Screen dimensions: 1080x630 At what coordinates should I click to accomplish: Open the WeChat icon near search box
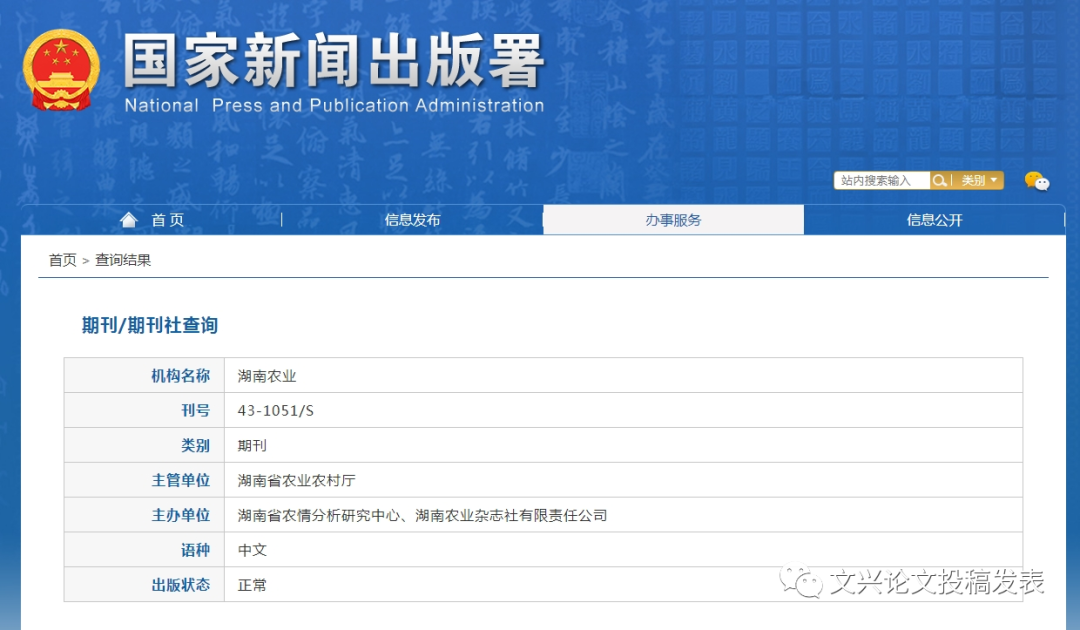pos(1037,180)
